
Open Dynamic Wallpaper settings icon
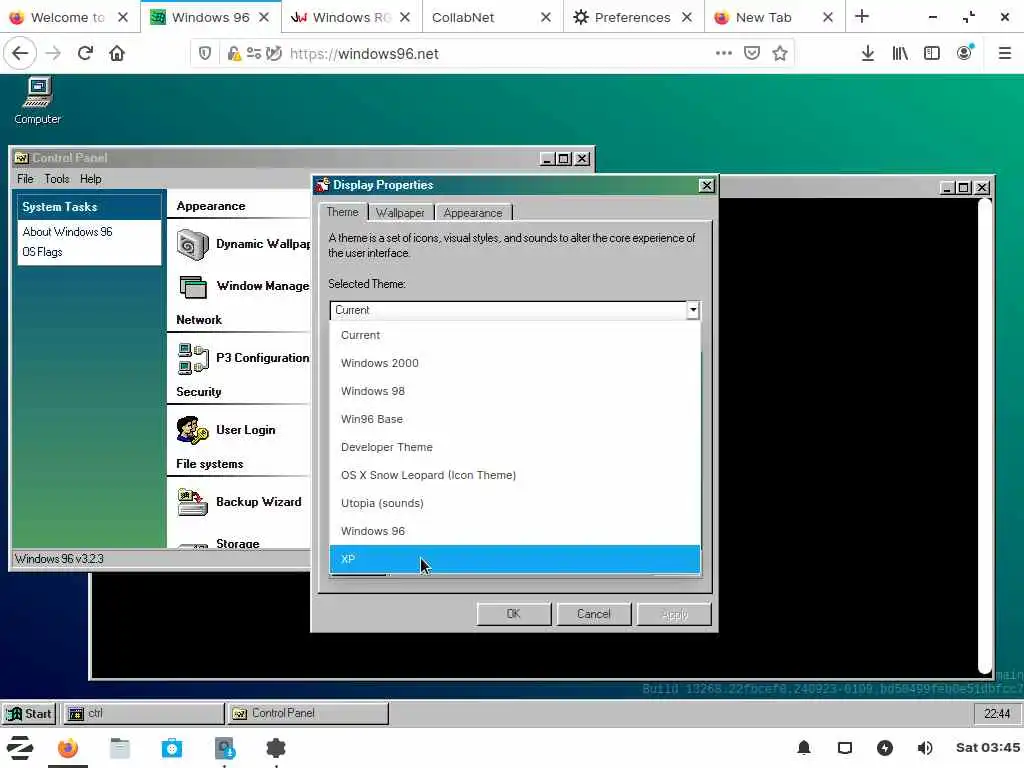point(193,245)
